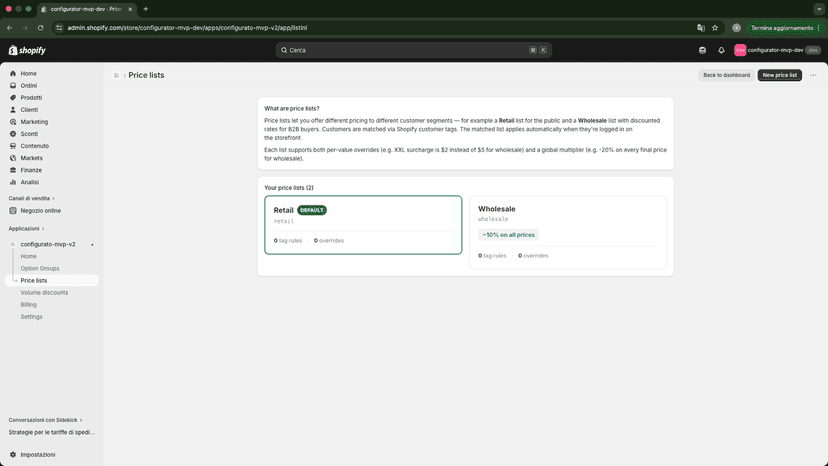Click Retail's '0 tag rules' text

pos(288,241)
